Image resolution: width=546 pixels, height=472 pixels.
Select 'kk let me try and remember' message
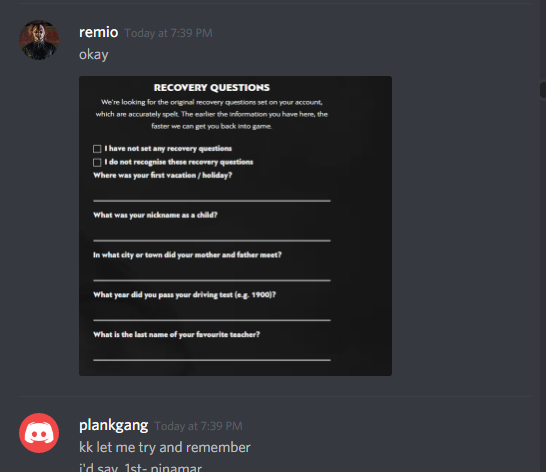165,447
